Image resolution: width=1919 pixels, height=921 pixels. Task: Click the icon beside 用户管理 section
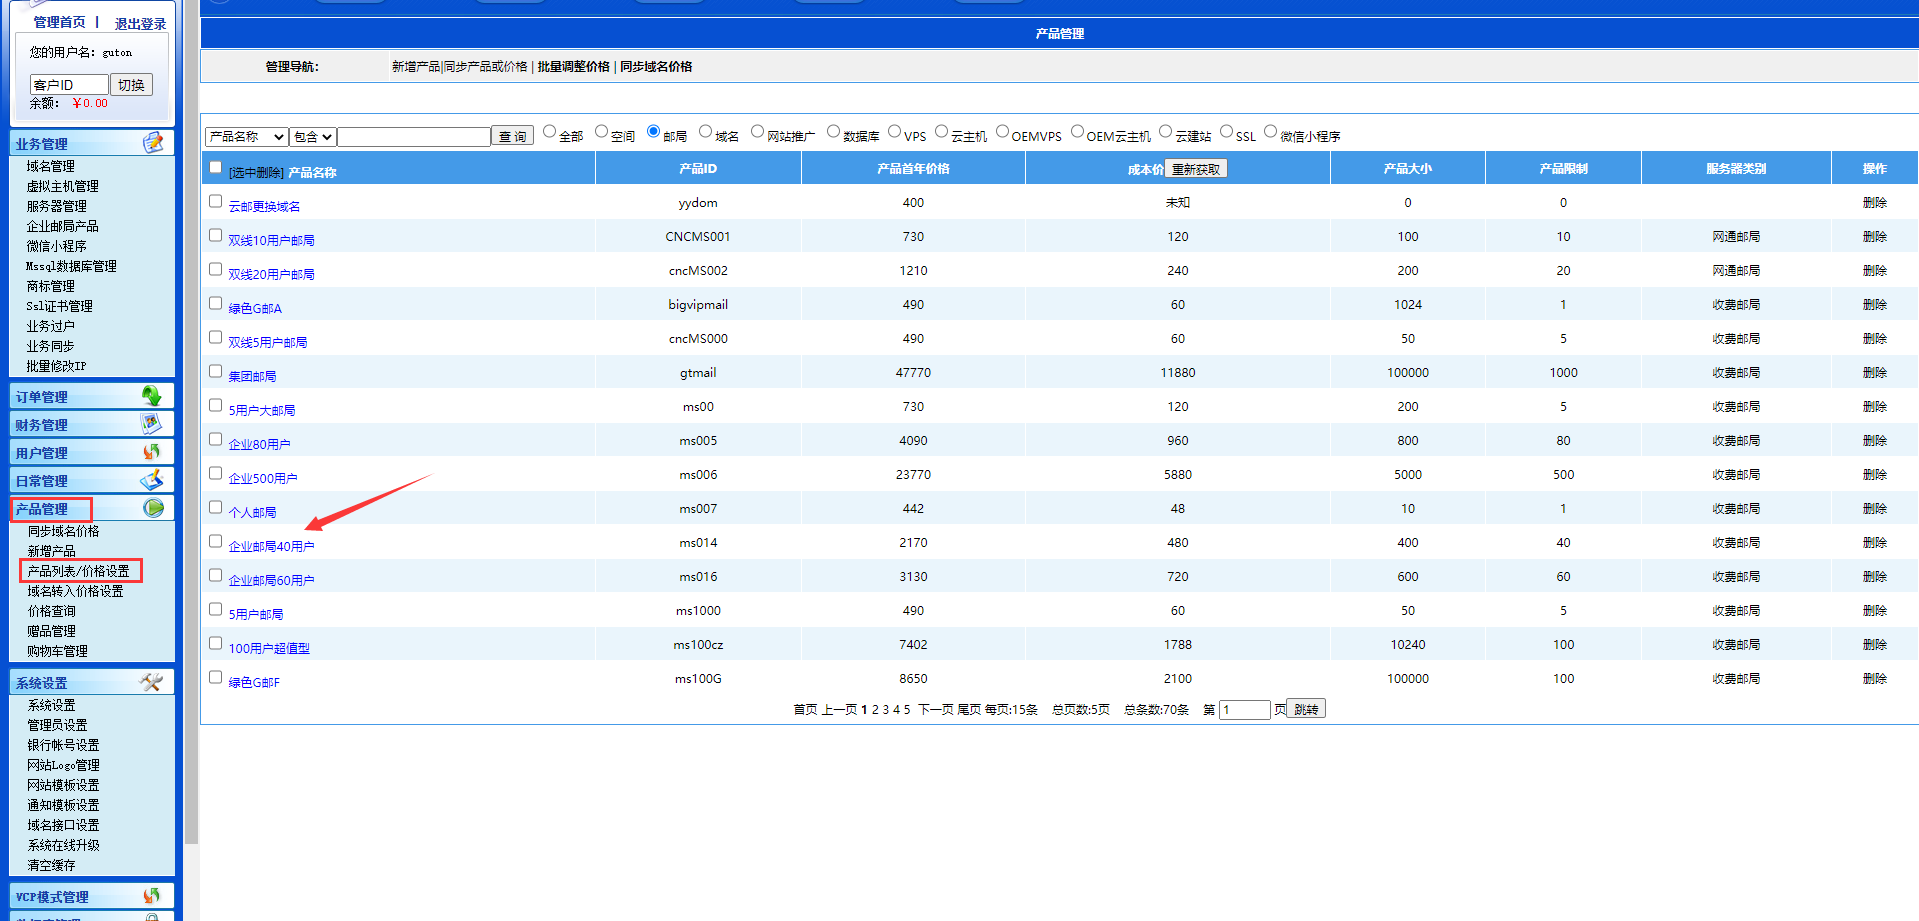coord(152,452)
